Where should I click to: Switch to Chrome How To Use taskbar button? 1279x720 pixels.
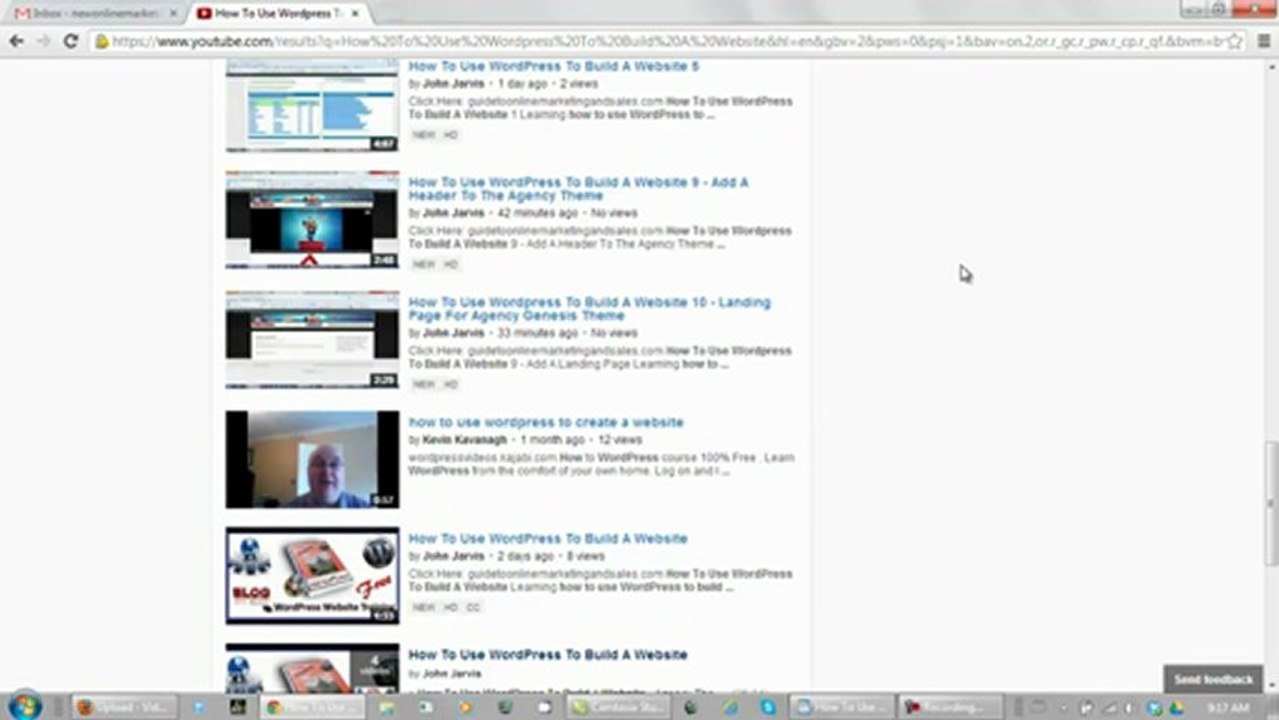click(310, 707)
